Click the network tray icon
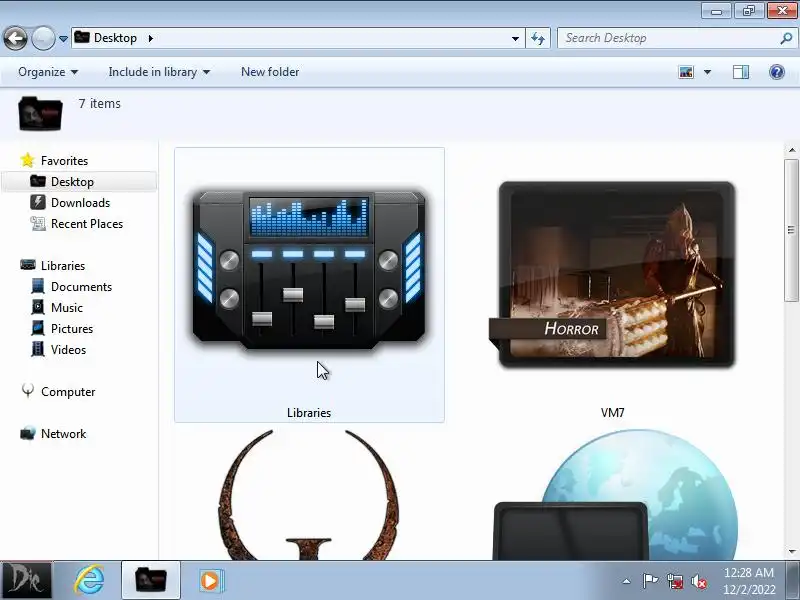This screenshot has width=800, height=600. [x=674, y=581]
